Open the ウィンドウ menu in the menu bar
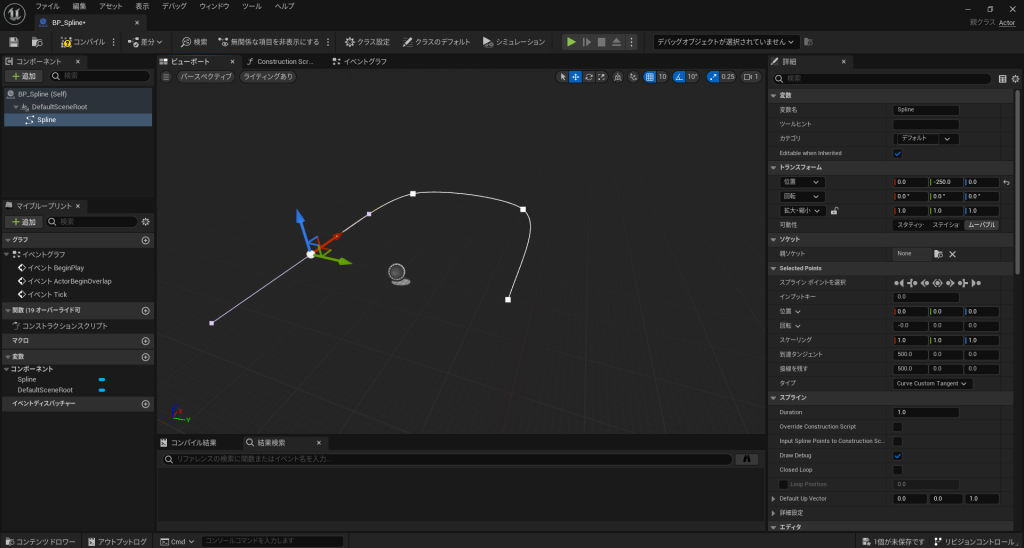Screen dimensions: 1024x548 [x=214, y=6]
